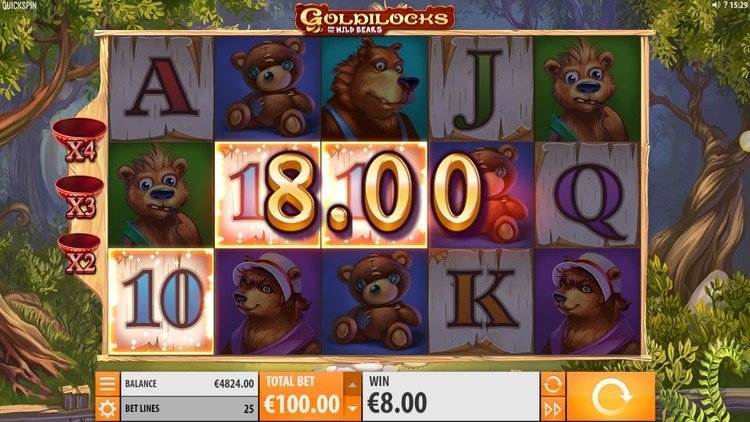Click the Bet Lines 25 display
The width and height of the screenshot is (750, 422).
point(189,409)
